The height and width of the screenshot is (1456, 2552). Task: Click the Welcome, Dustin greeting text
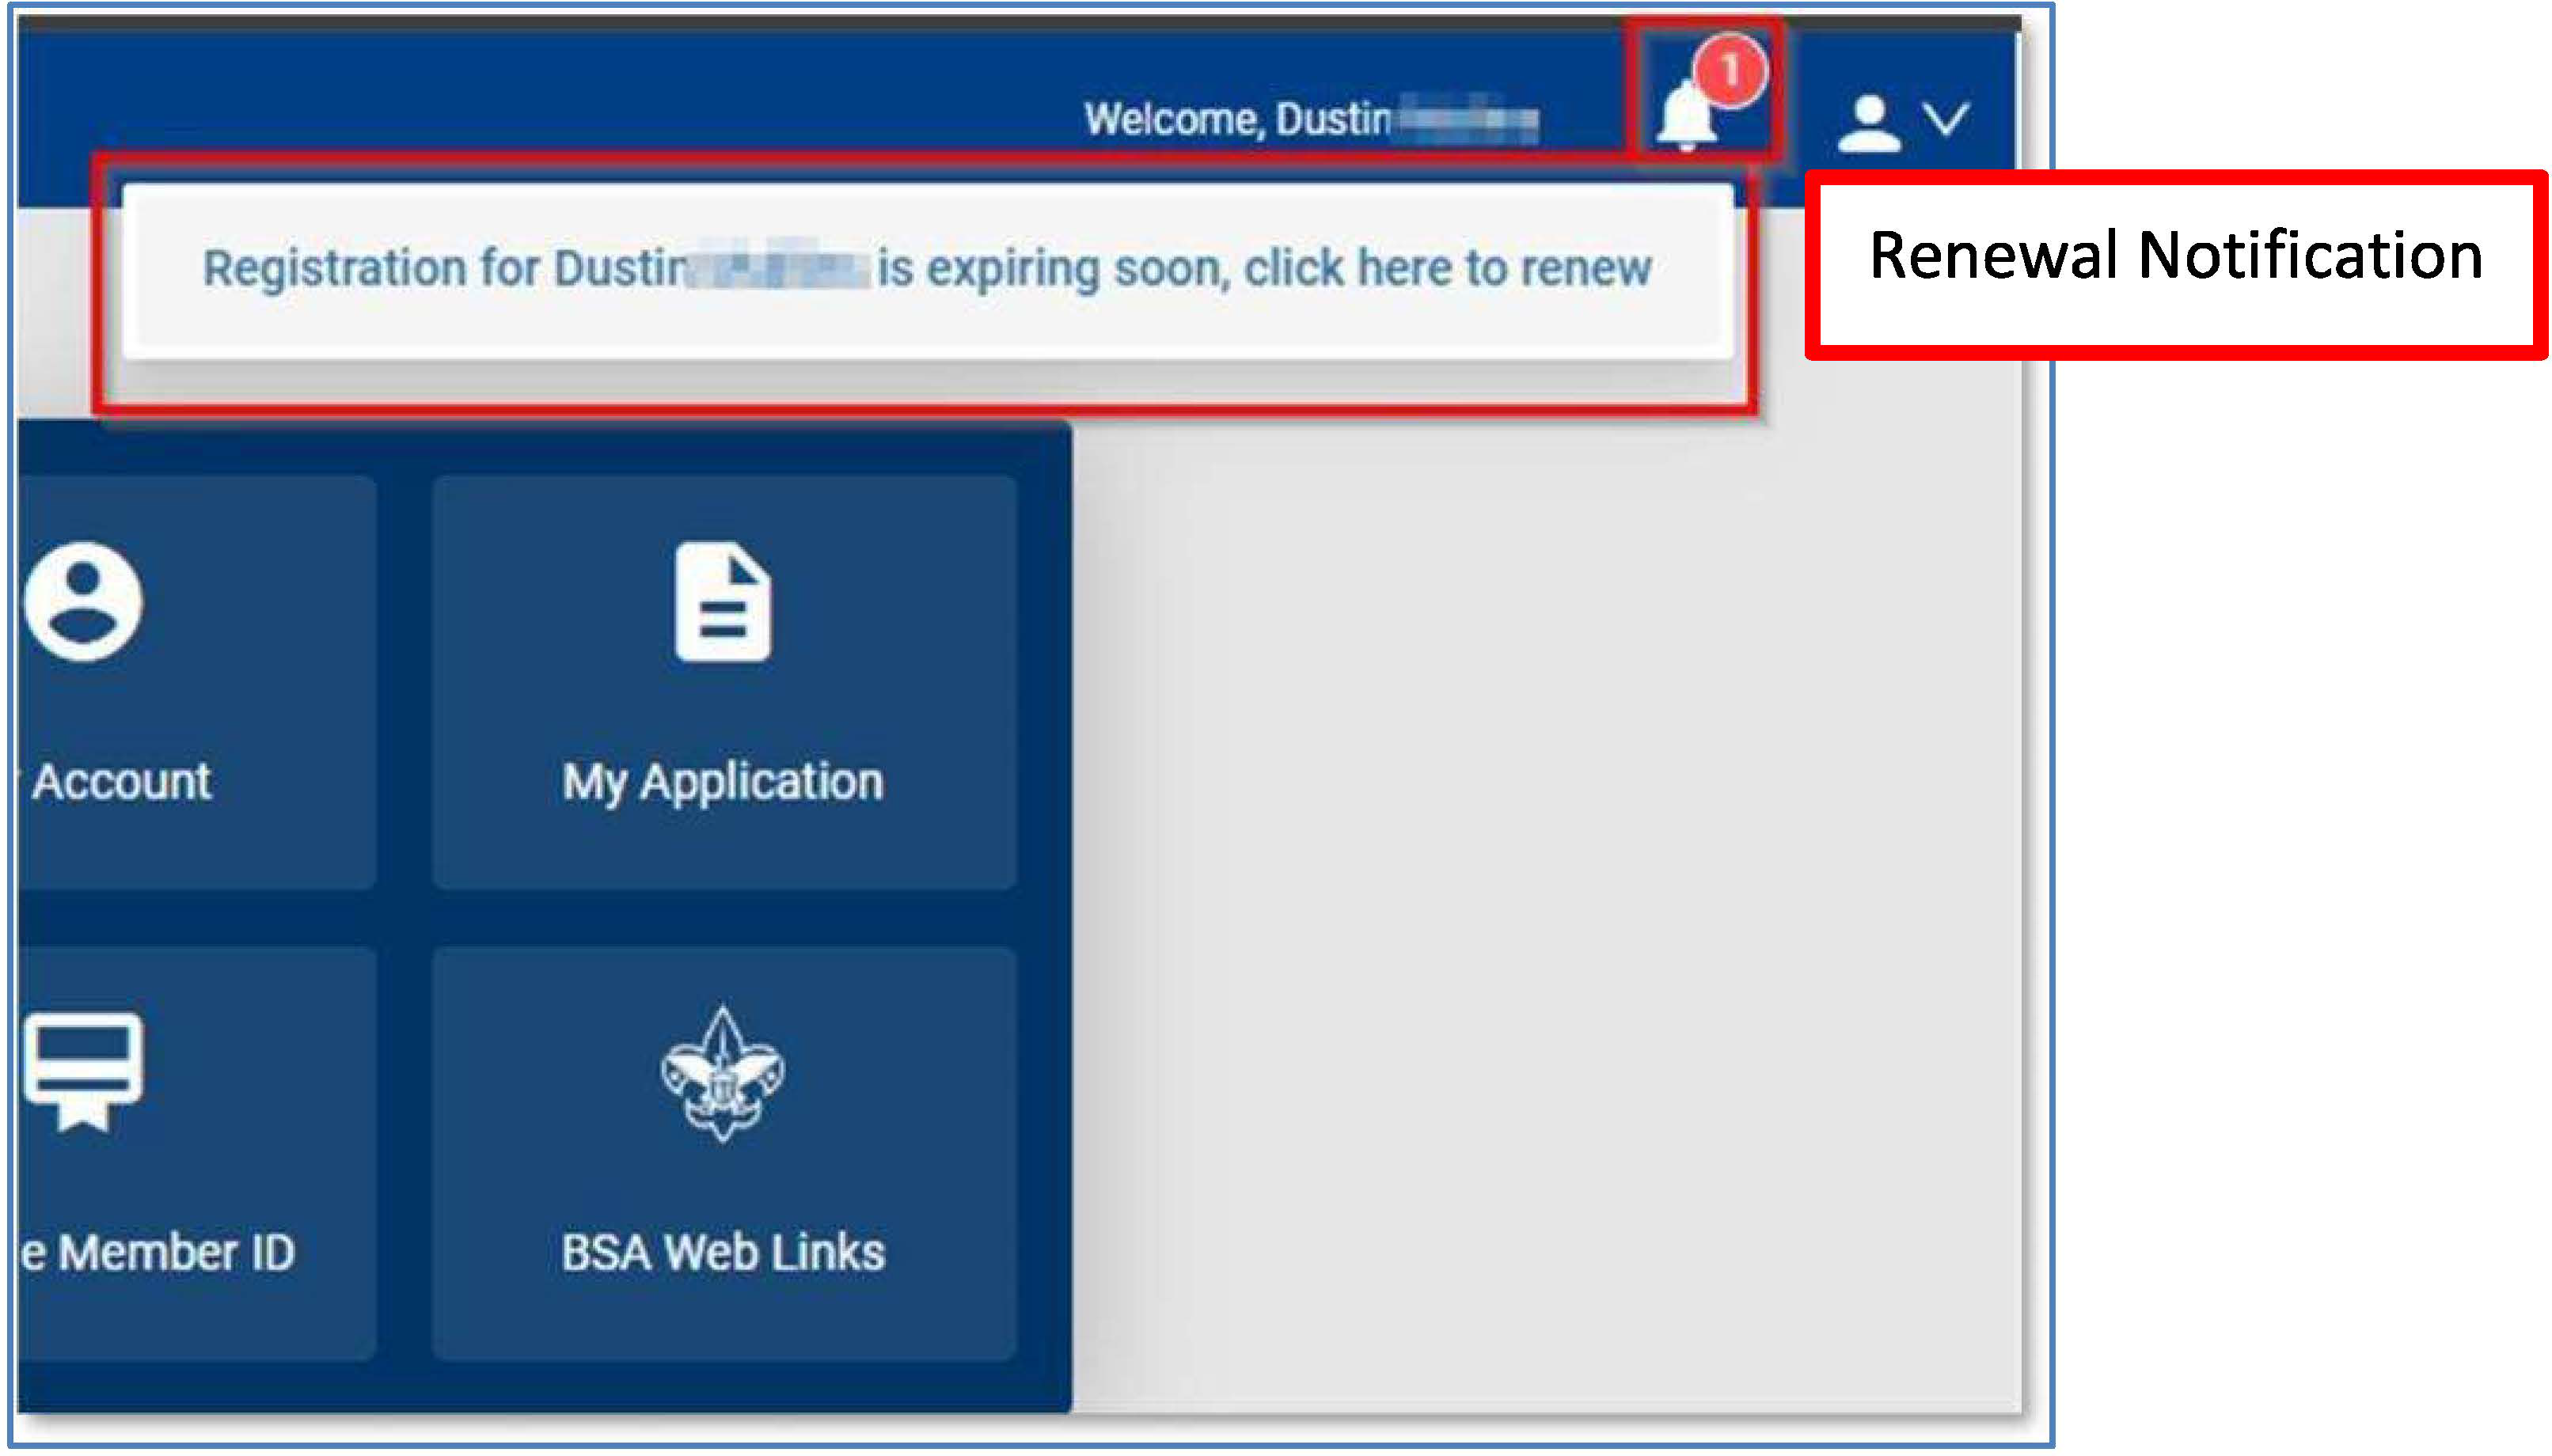[1237, 119]
